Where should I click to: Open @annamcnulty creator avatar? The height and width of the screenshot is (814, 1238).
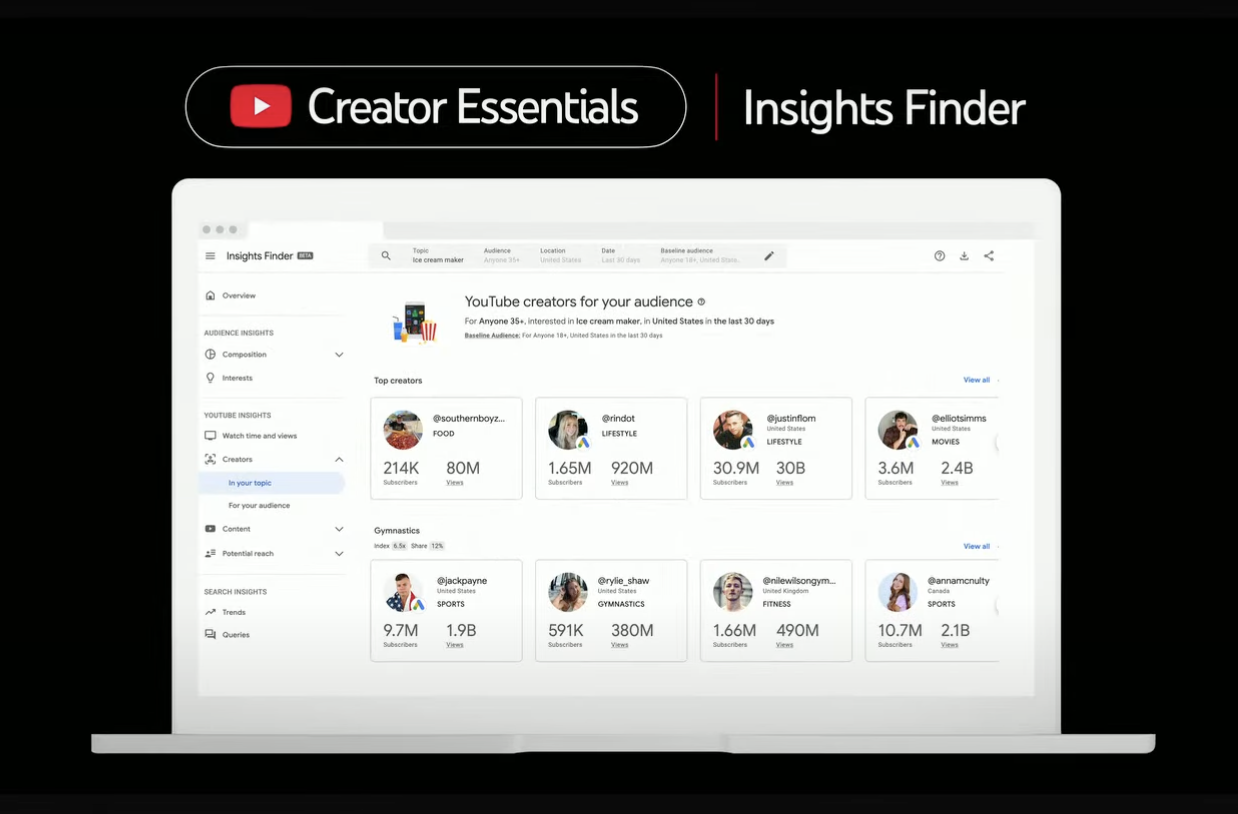(x=898, y=592)
